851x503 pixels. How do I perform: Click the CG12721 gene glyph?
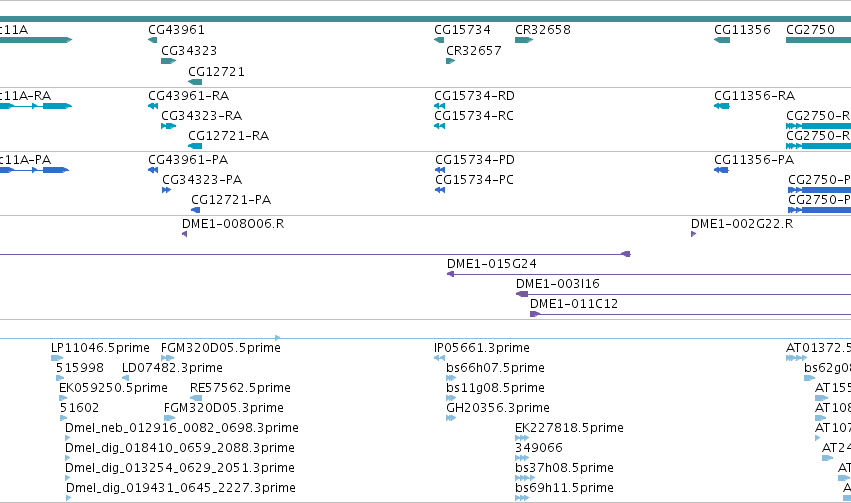point(195,82)
